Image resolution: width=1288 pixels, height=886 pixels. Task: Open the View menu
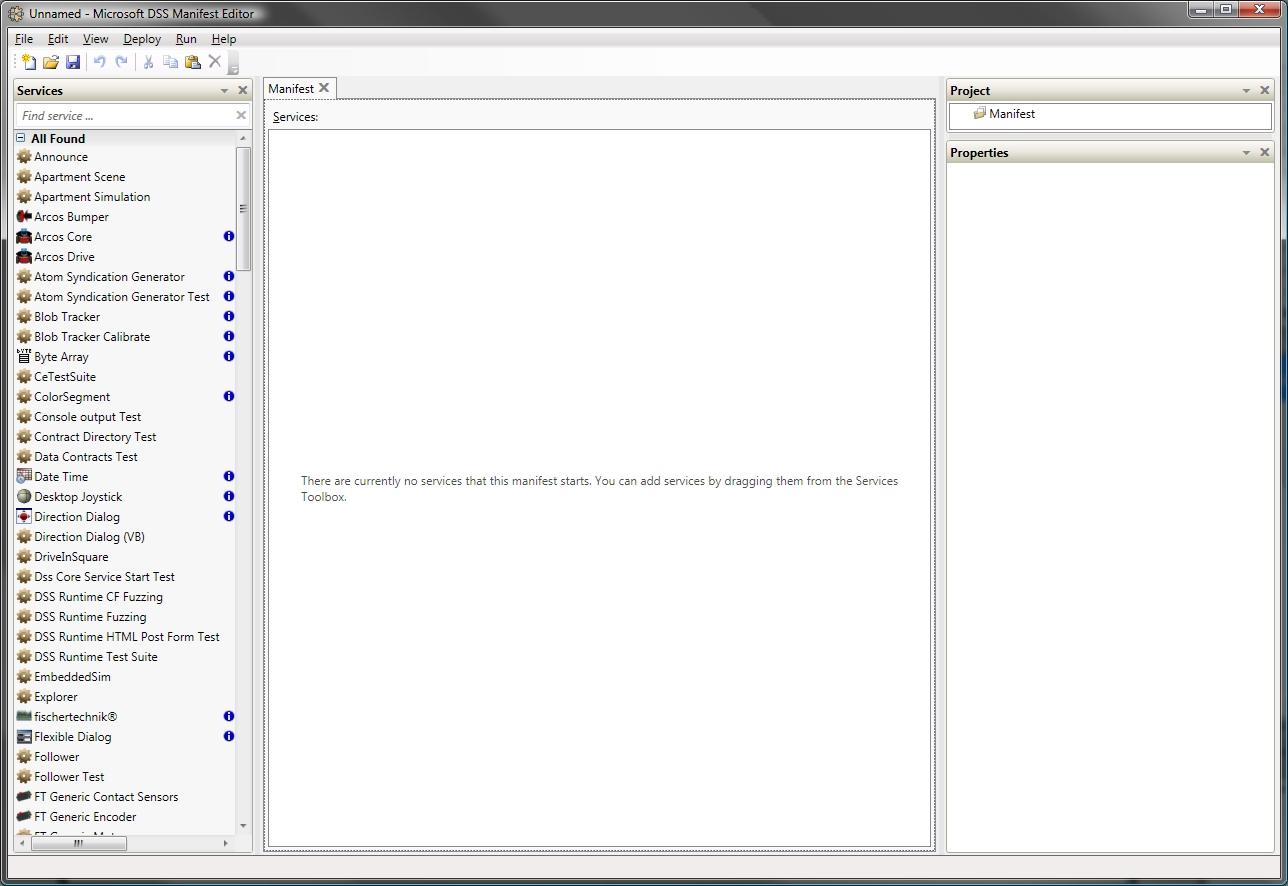pyautogui.click(x=96, y=39)
